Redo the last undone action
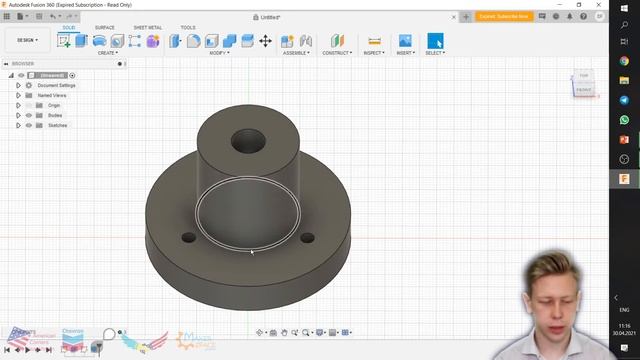This screenshot has height=360, width=640. [x=71, y=17]
